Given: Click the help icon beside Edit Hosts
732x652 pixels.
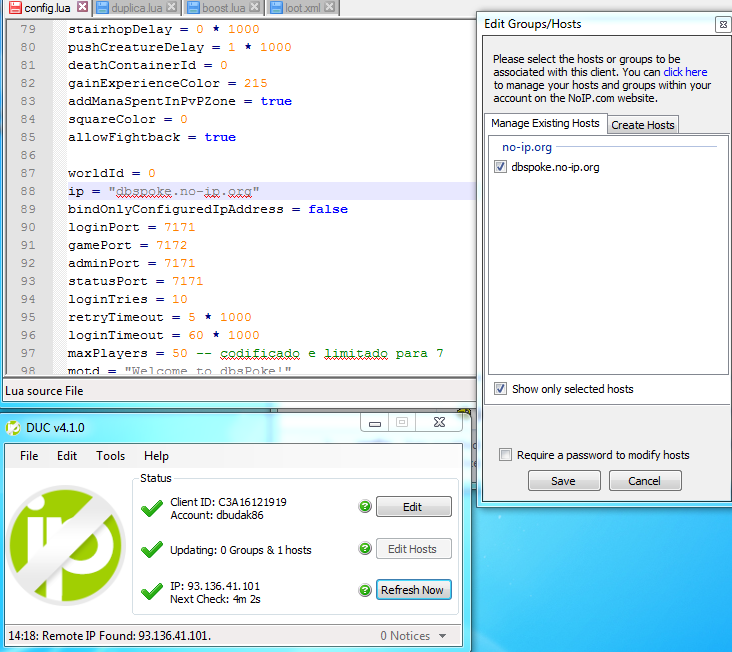Looking at the screenshot, I should tap(365, 548).
